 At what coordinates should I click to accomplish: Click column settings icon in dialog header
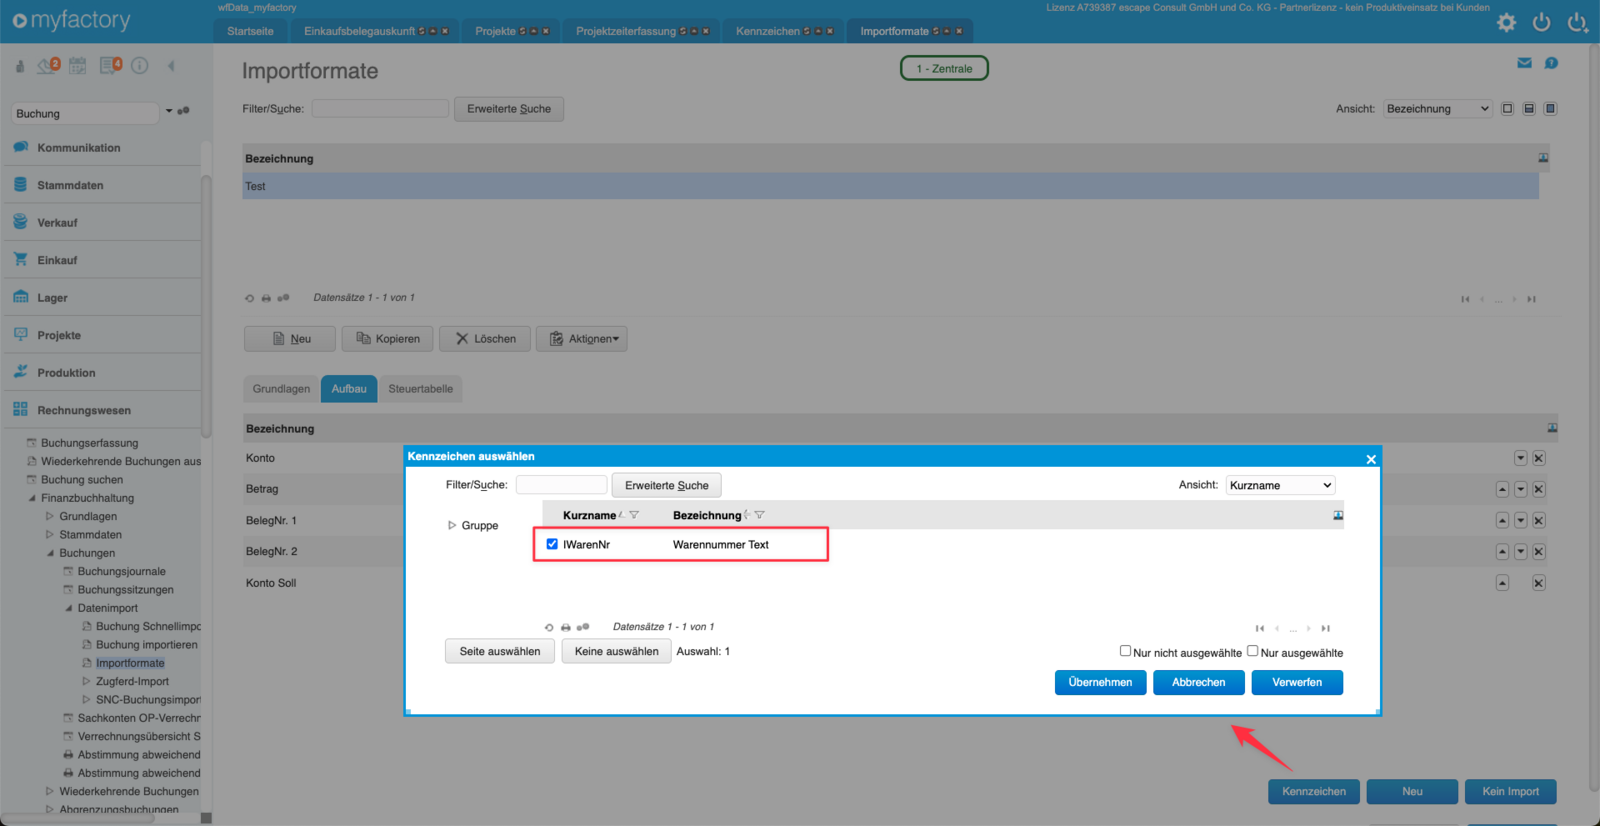(x=1338, y=515)
